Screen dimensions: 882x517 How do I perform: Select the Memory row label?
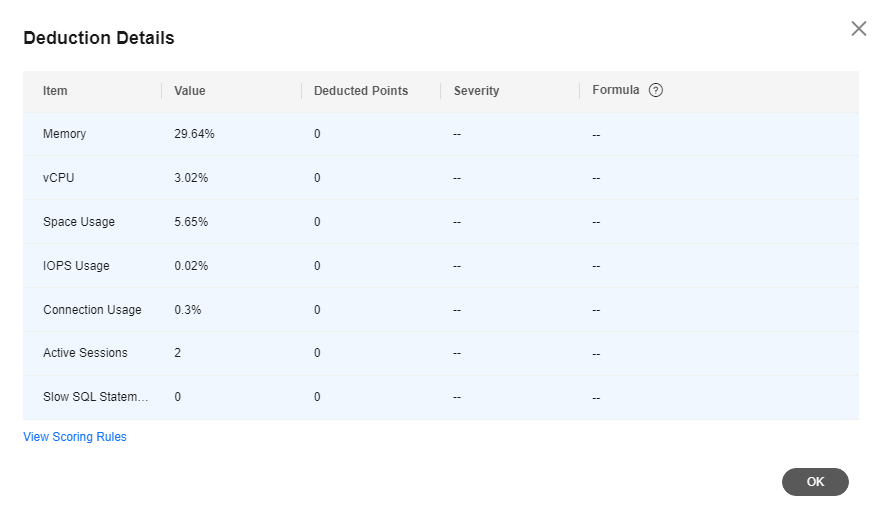click(65, 134)
